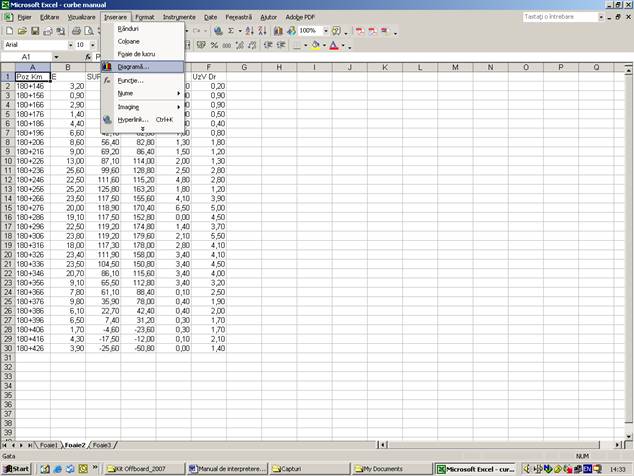Click the Save diskette icon
Image resolution: width=634 pixels, height=476 pixels.
32,31
